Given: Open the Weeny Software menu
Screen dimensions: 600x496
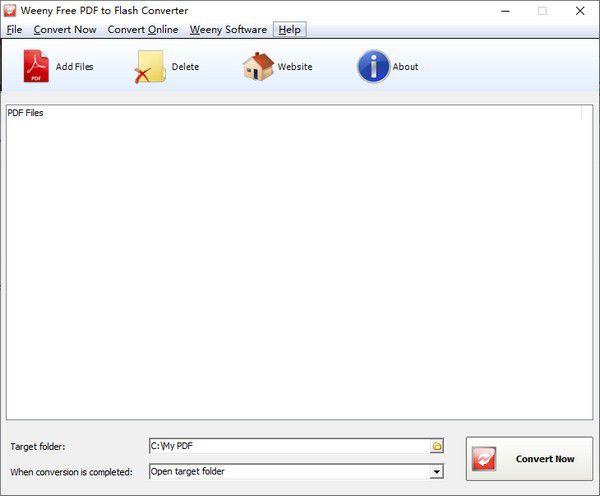Looking at the screenshot, I should tap(228, 29).
